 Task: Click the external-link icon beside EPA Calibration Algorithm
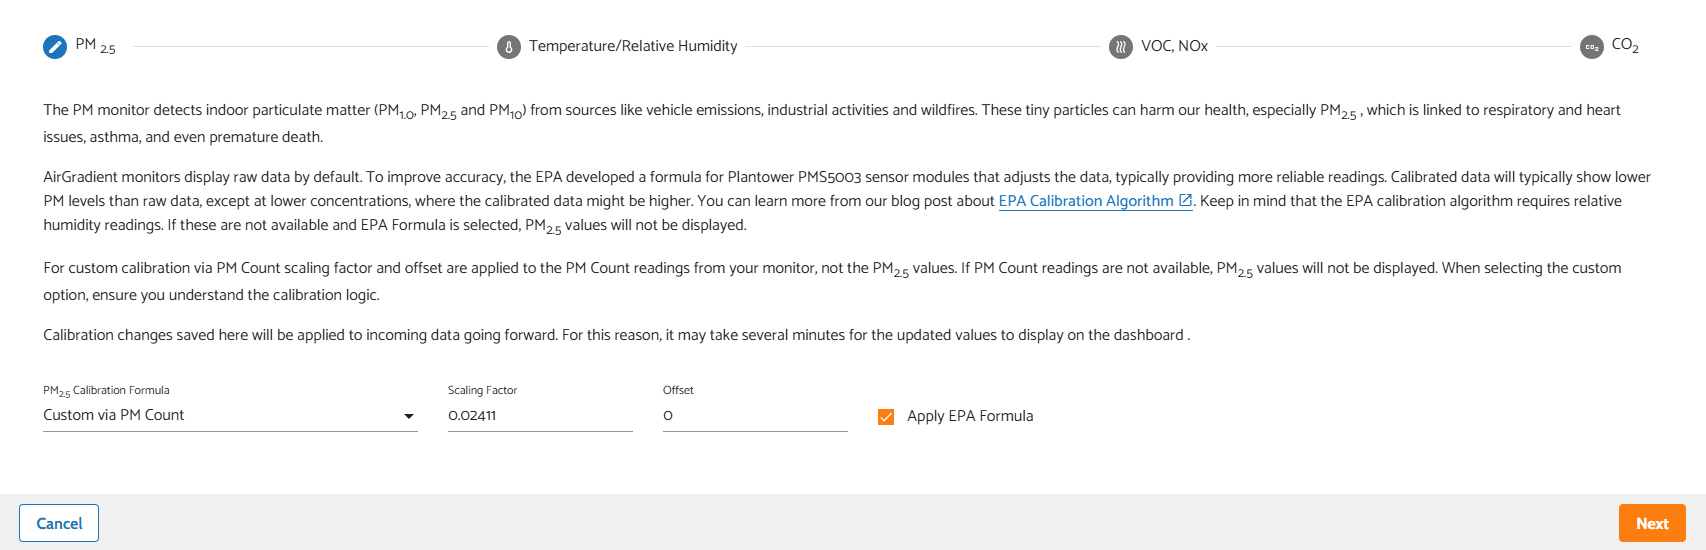[1185, 200]
